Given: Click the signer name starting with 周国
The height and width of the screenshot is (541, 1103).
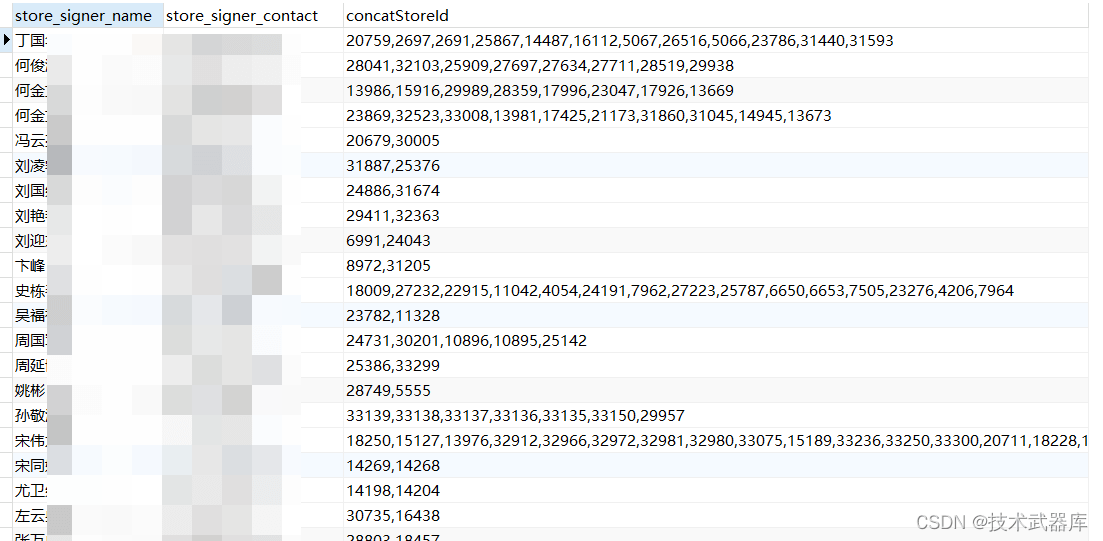Looking at the screenshot, I should tap(32, 340).
